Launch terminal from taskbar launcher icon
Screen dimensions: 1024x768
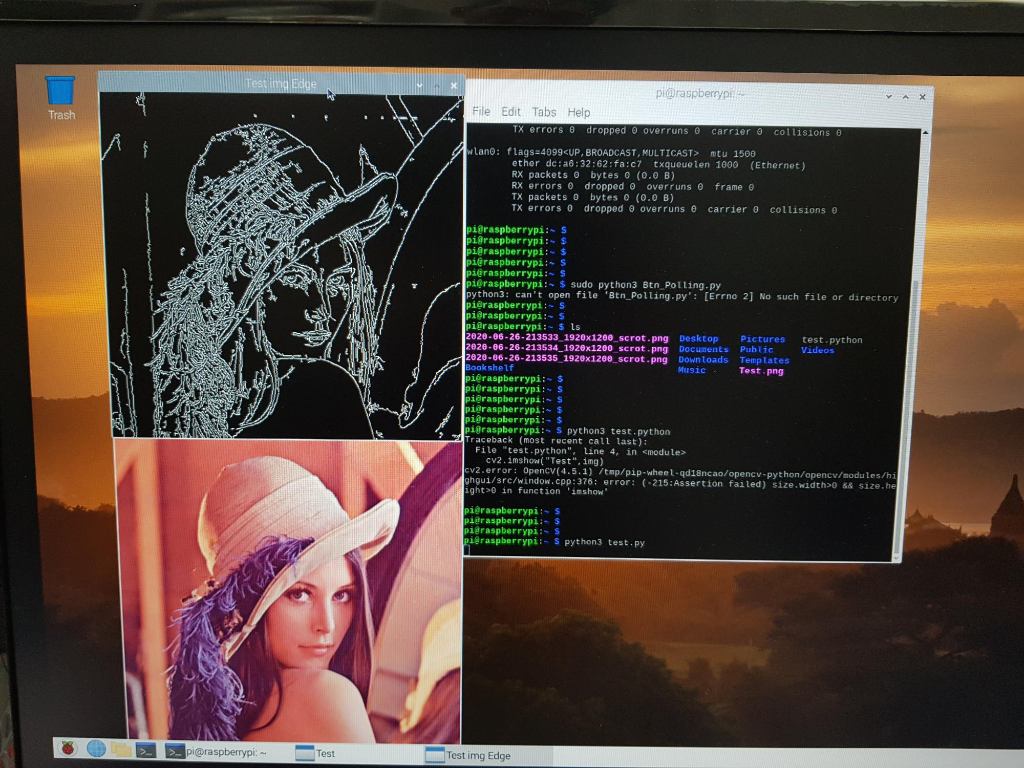pyautogui.click(x=146, y=750)
